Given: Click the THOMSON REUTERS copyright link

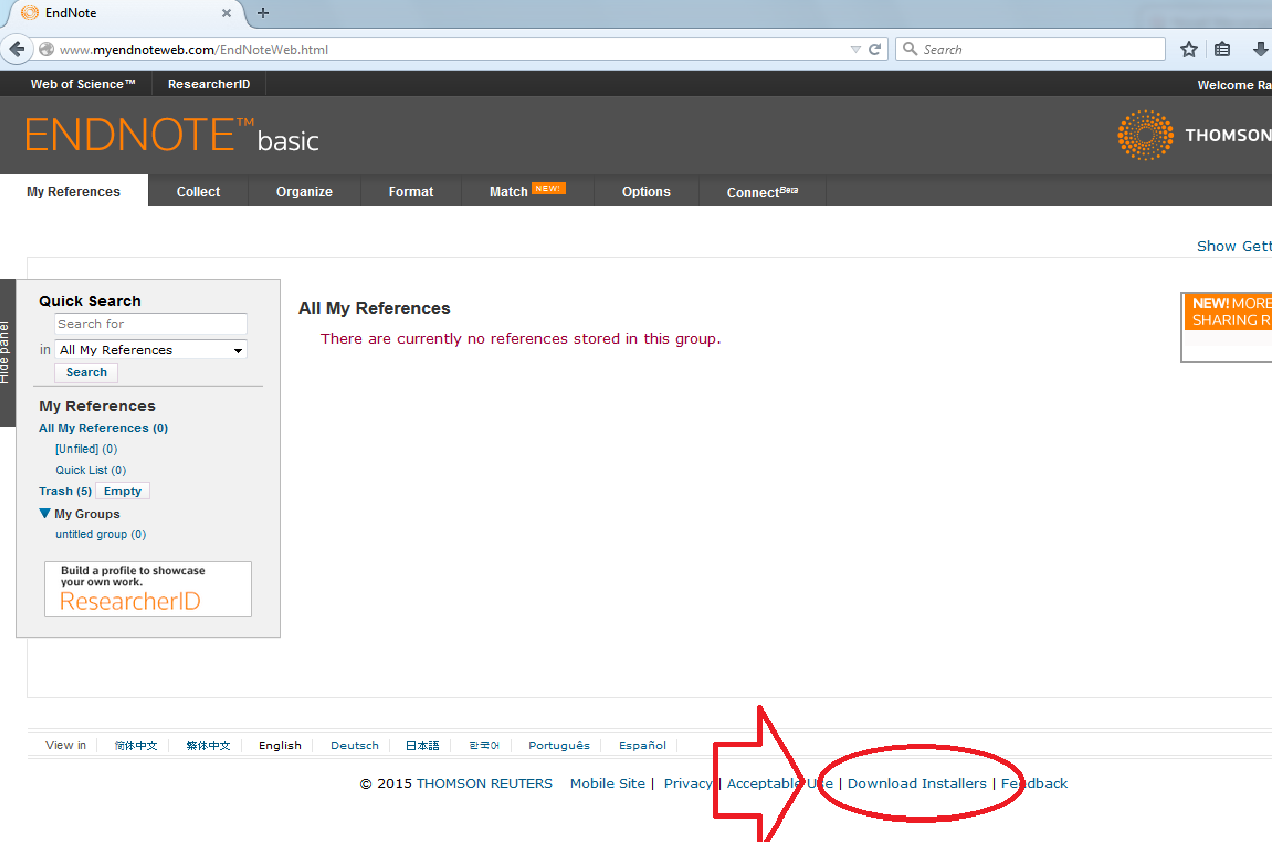Looking at the screenshot, I should point(484,783).
